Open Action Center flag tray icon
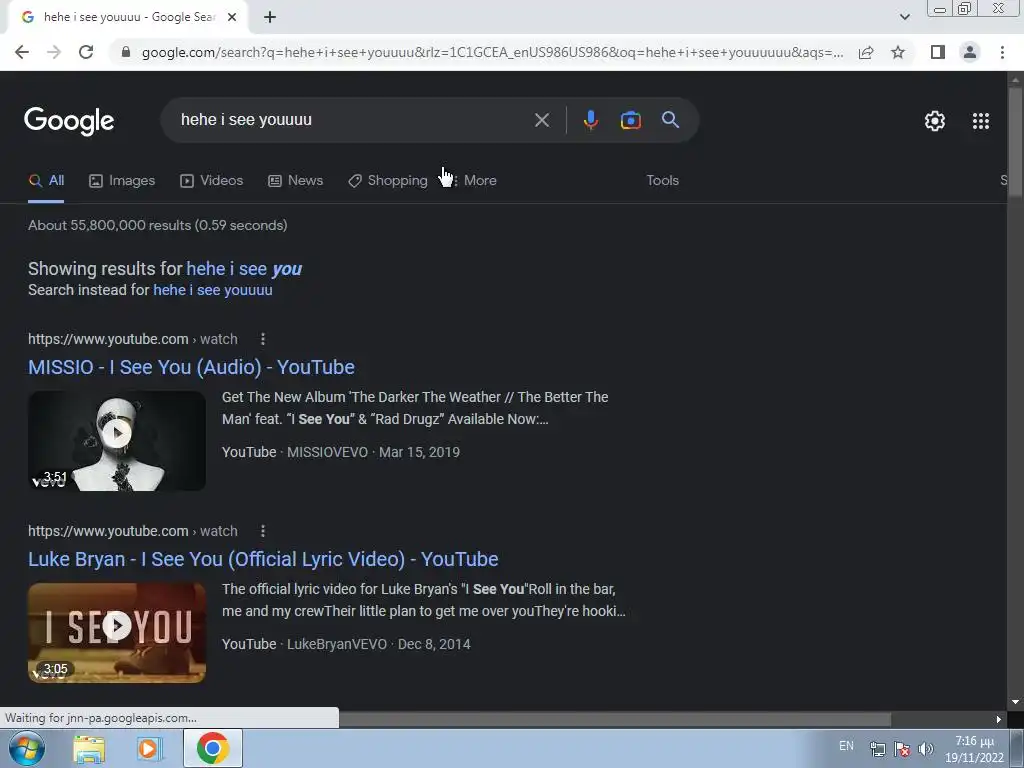1024x768 pixels. 902,749
